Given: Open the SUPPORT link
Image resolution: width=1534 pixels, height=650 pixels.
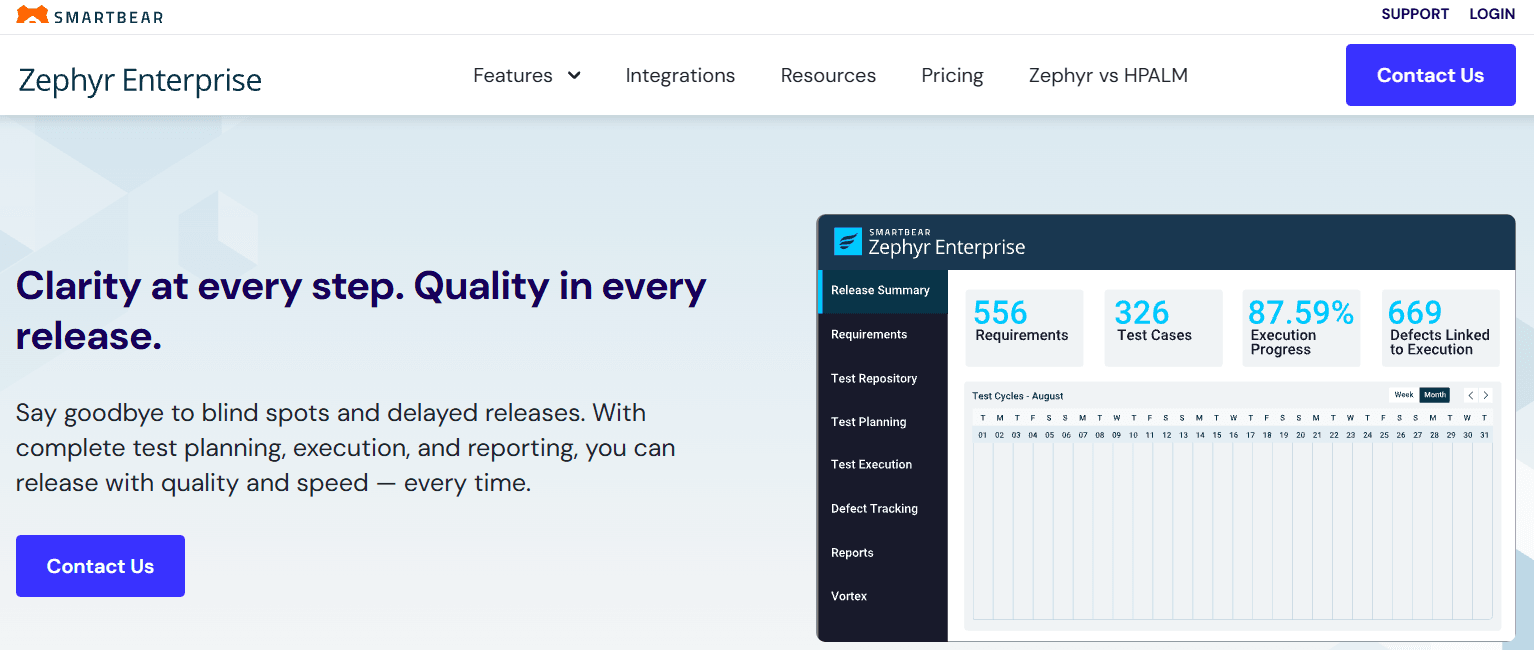Looking at the screenshot, I should click(1415, 14).
